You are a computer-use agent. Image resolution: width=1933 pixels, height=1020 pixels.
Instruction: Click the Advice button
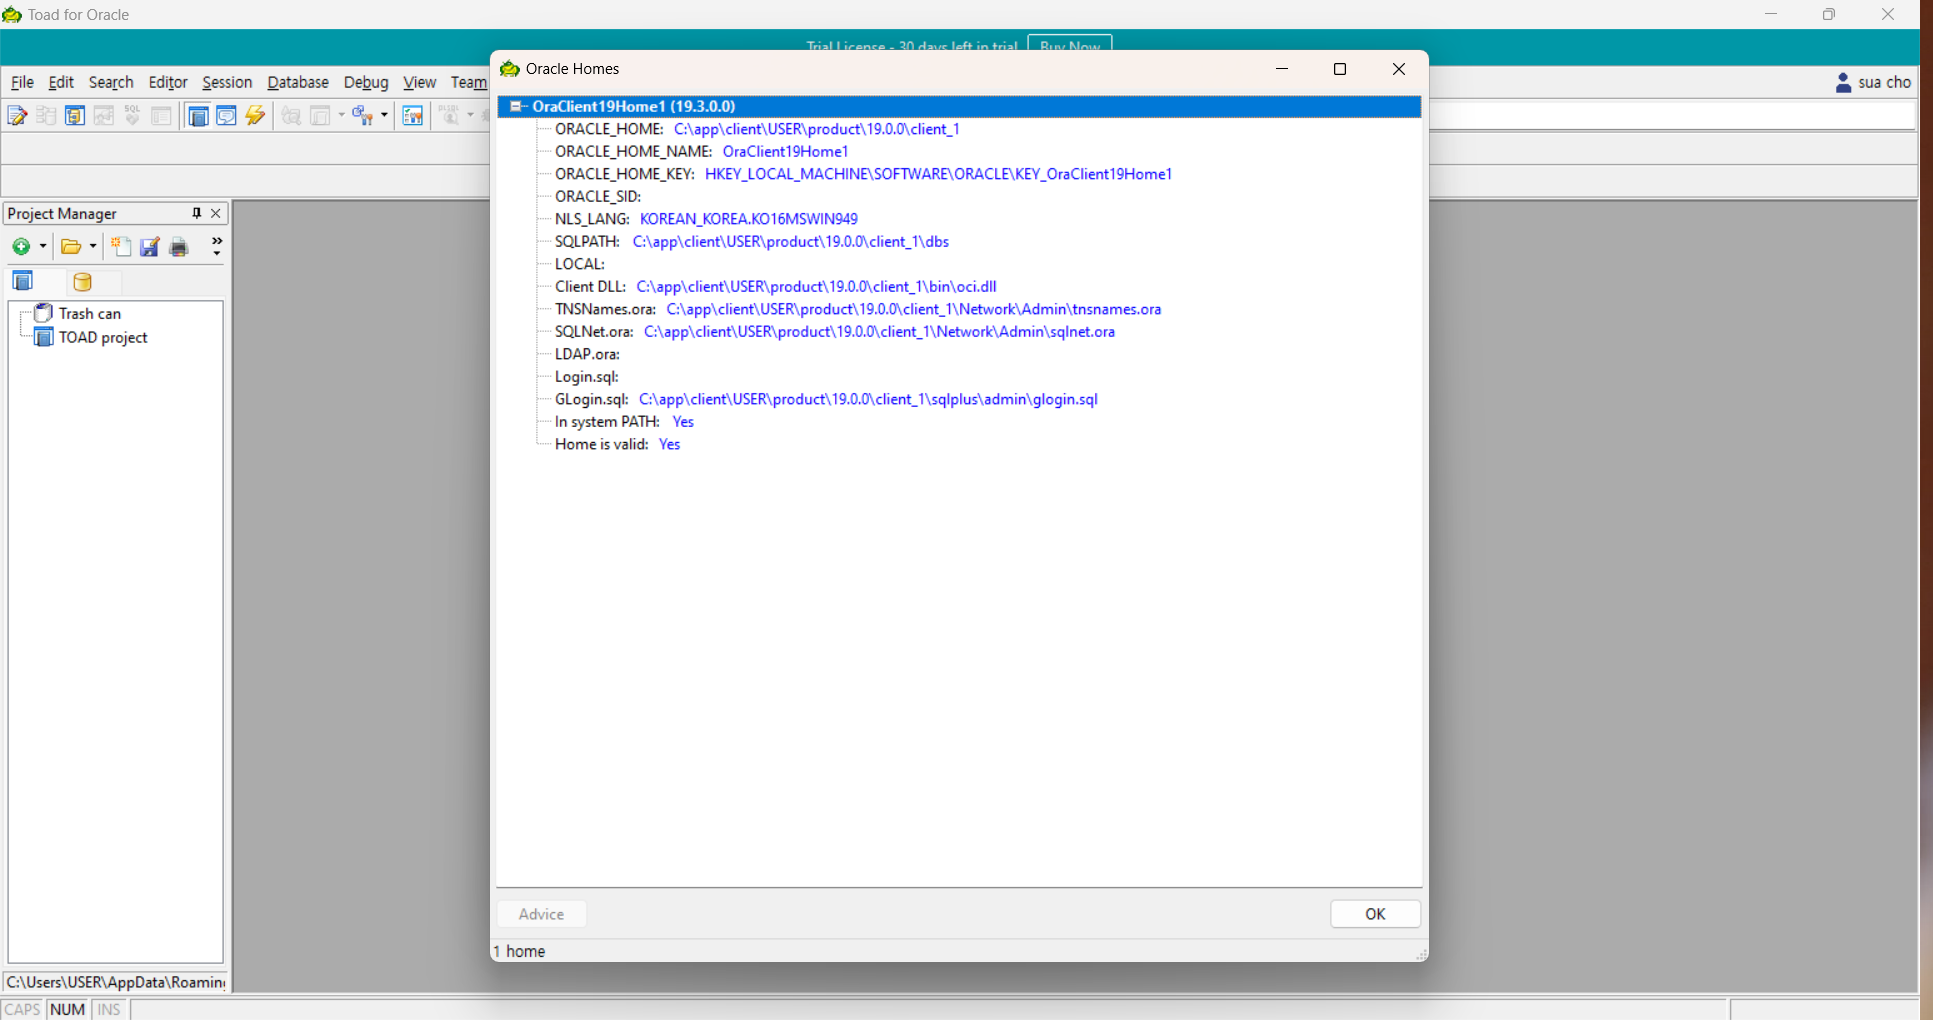(x=541, y=914)
